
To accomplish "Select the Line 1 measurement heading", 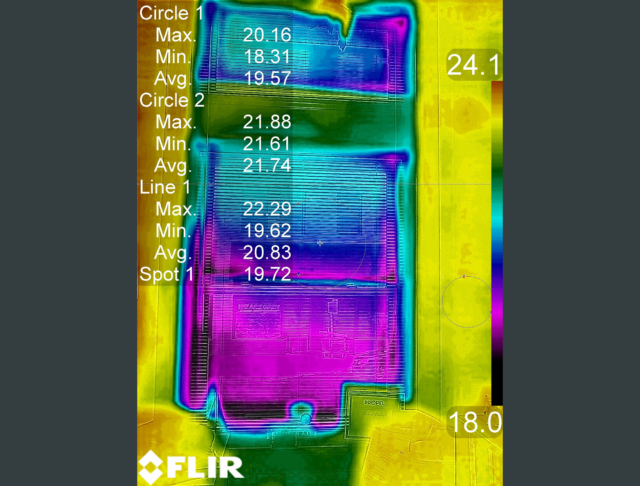I will pyautogui.click(x=165, y=187).
